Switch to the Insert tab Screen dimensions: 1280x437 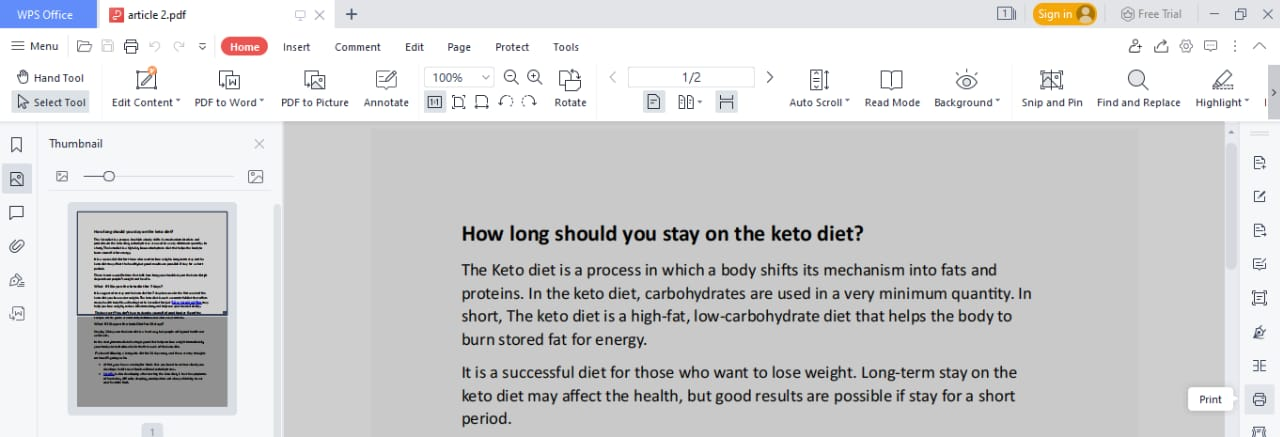click(296, 47)
